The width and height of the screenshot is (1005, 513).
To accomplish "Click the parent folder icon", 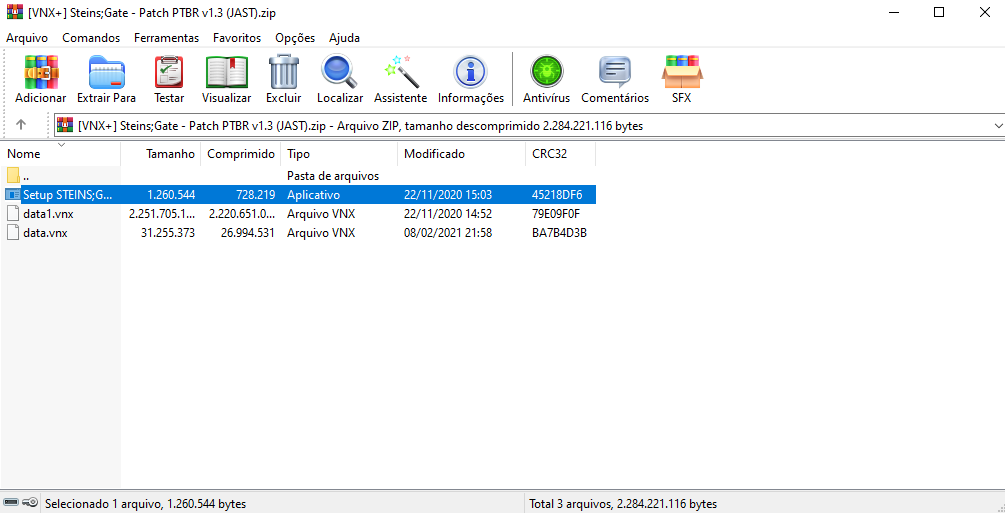I will (13, 175).
